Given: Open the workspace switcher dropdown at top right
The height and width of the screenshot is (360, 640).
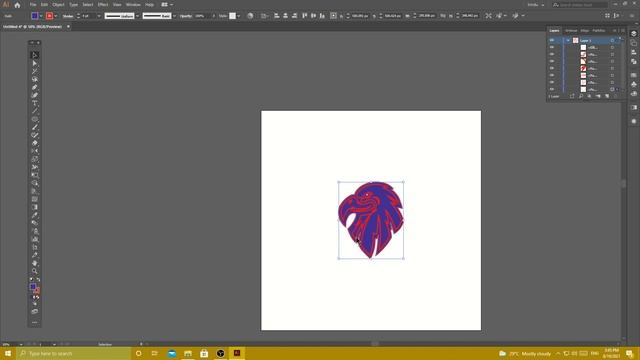Looking at the screenshot, I should (536, 5).
